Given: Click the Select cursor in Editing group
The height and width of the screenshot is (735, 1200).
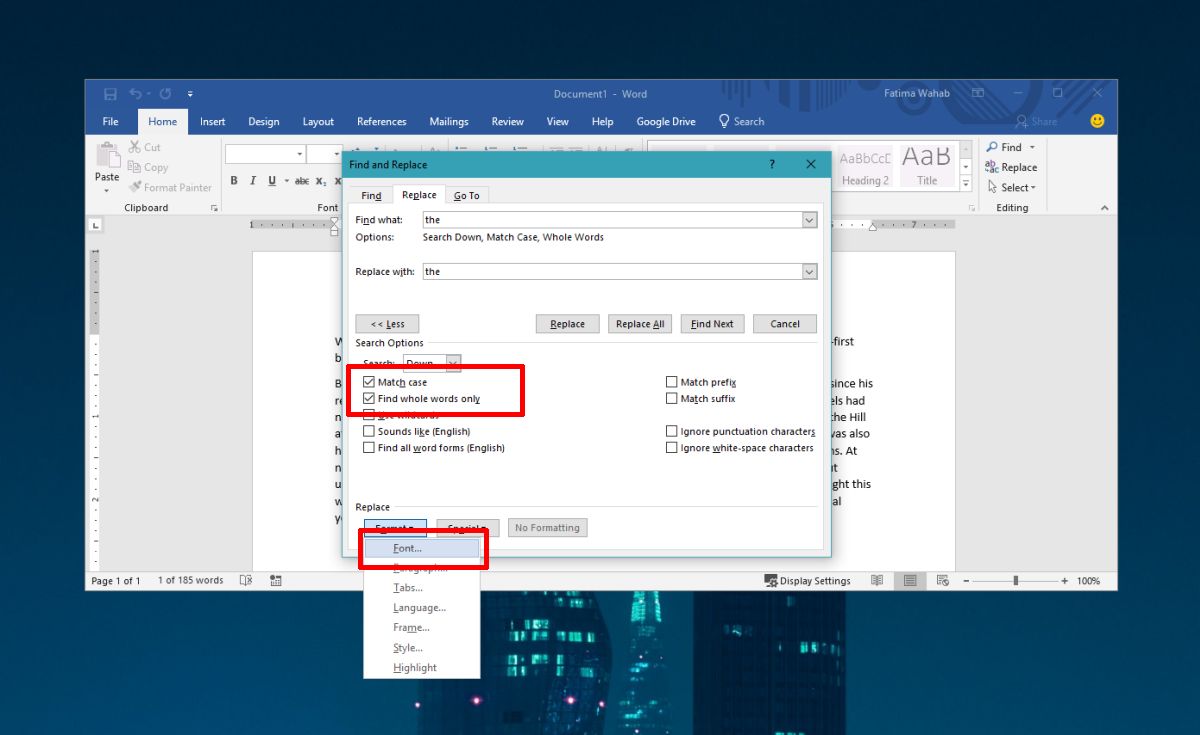Looking at the screenshot, I should click(992, 187).
